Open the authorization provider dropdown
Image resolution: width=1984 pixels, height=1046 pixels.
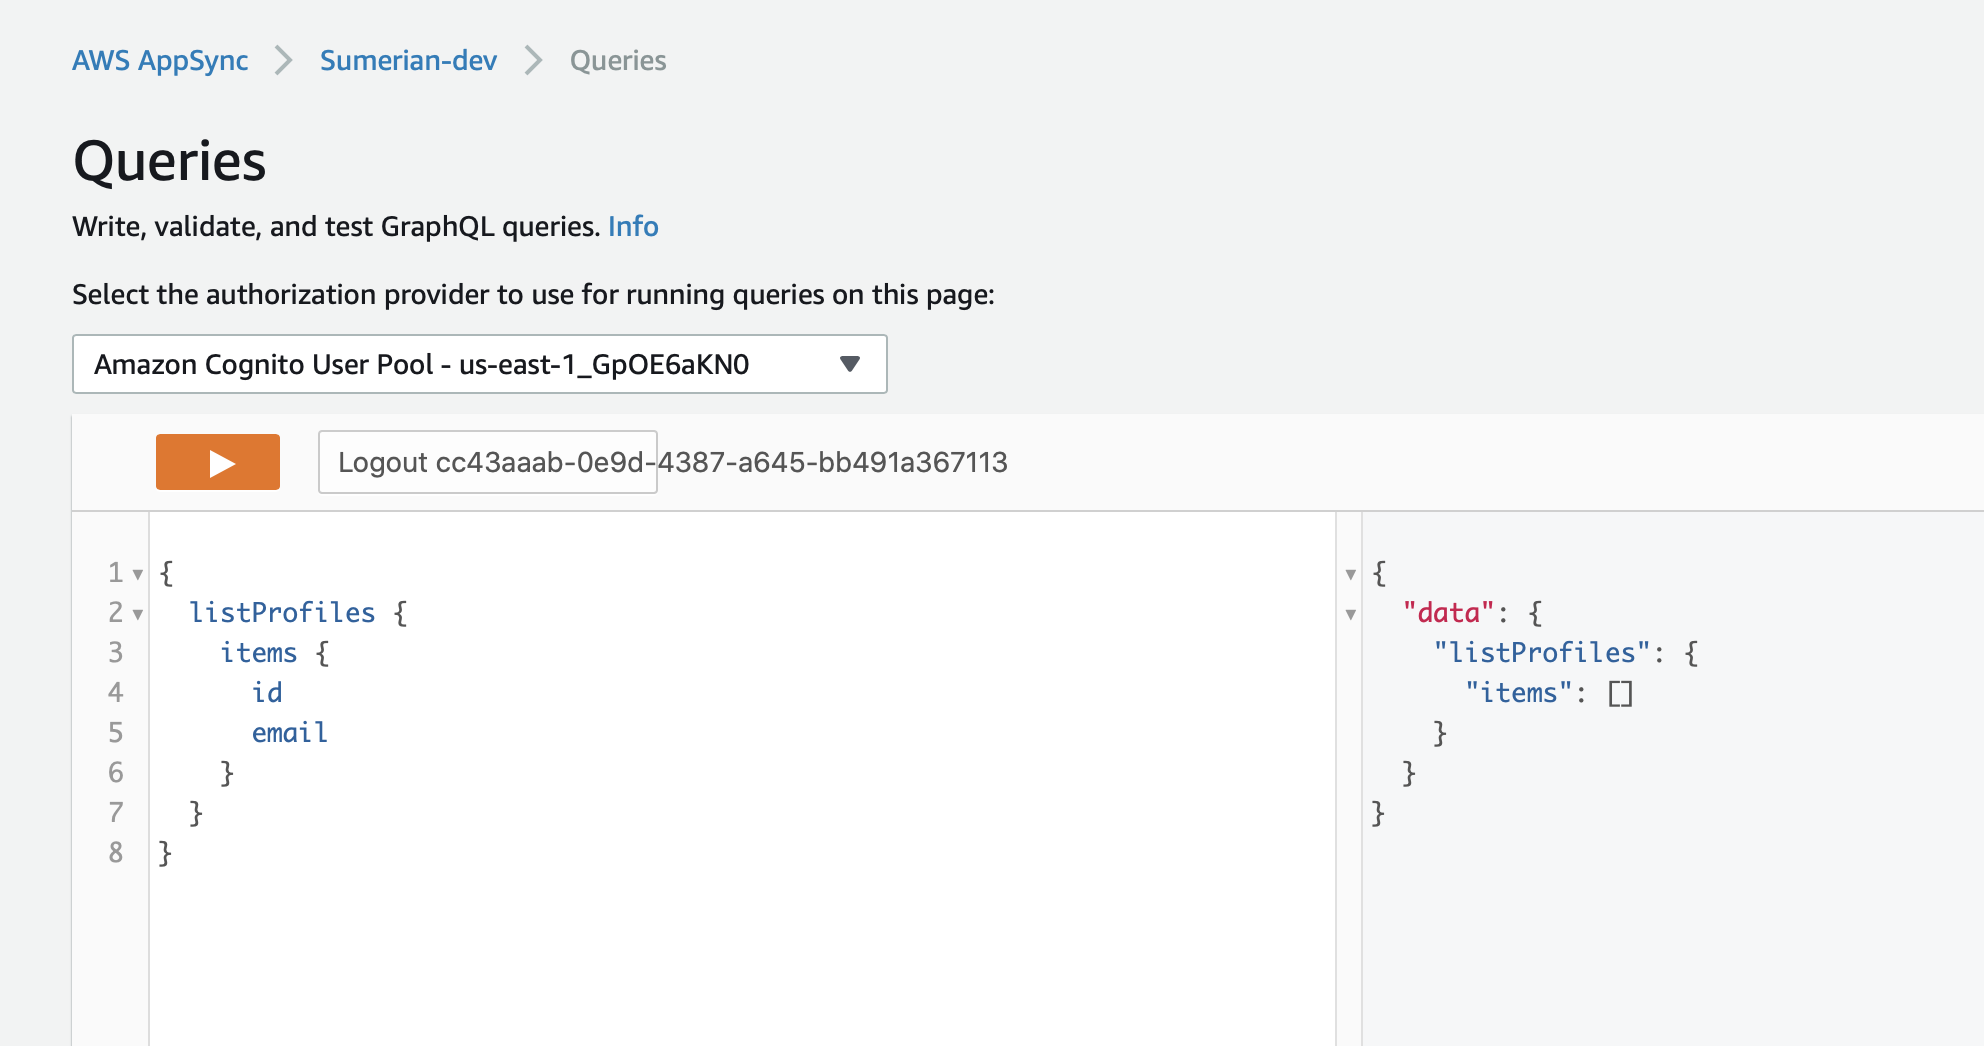480,364
